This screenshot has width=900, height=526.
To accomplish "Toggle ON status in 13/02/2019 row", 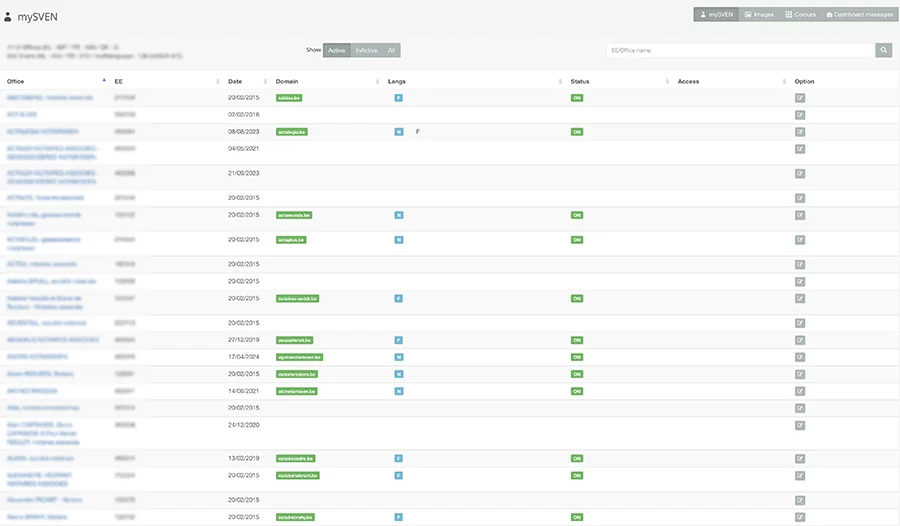I will point(577,458).
